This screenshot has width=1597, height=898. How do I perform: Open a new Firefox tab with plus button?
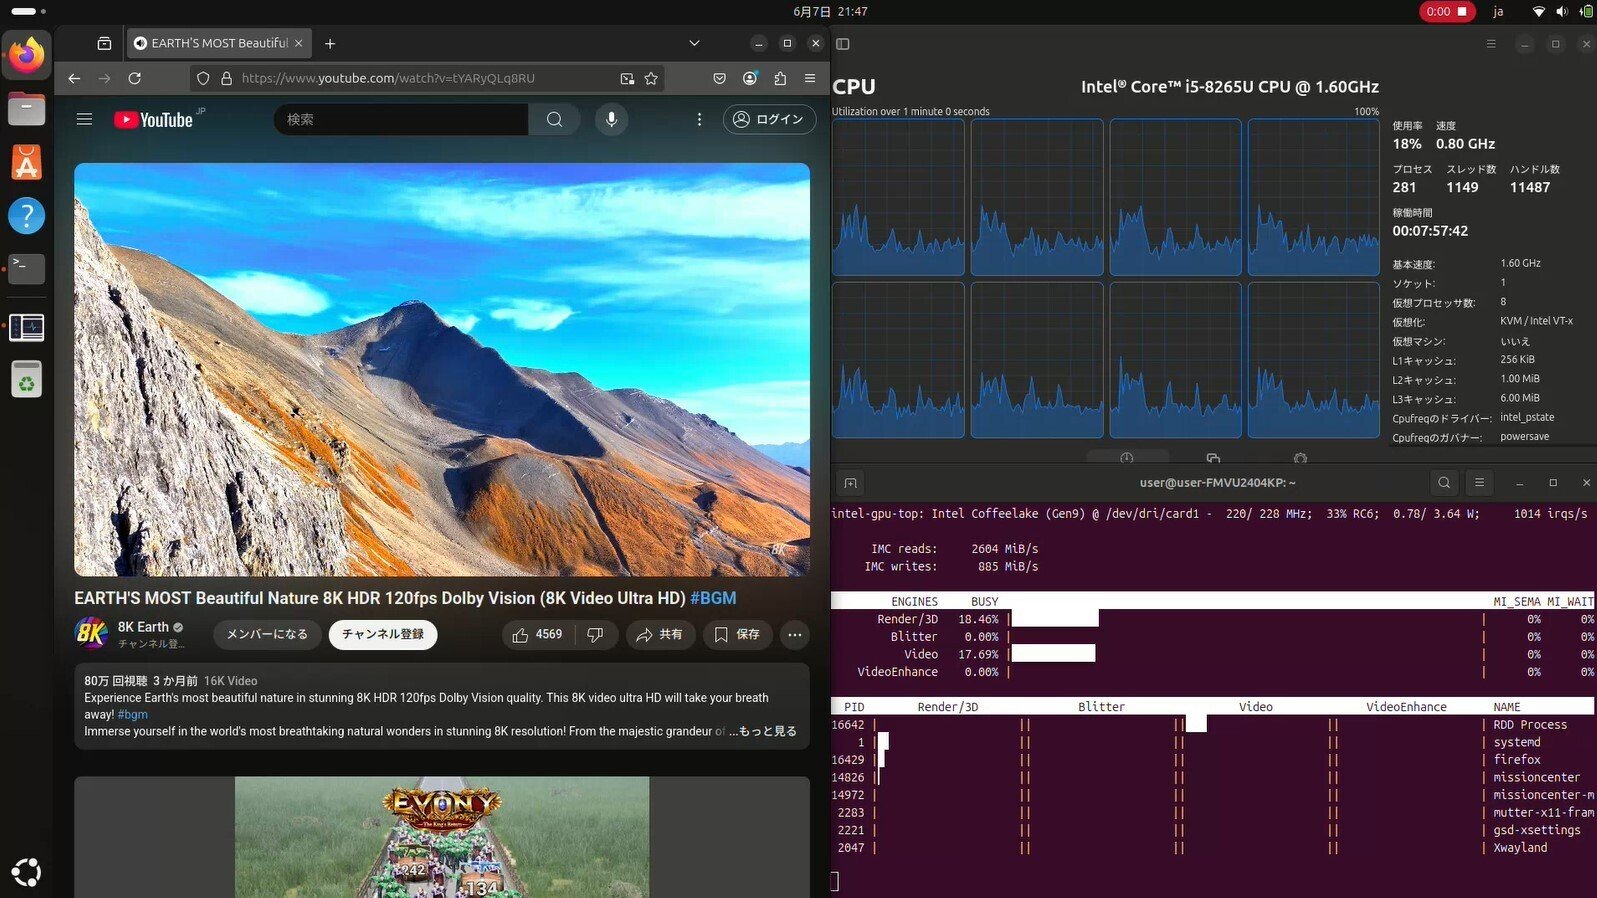330,43
